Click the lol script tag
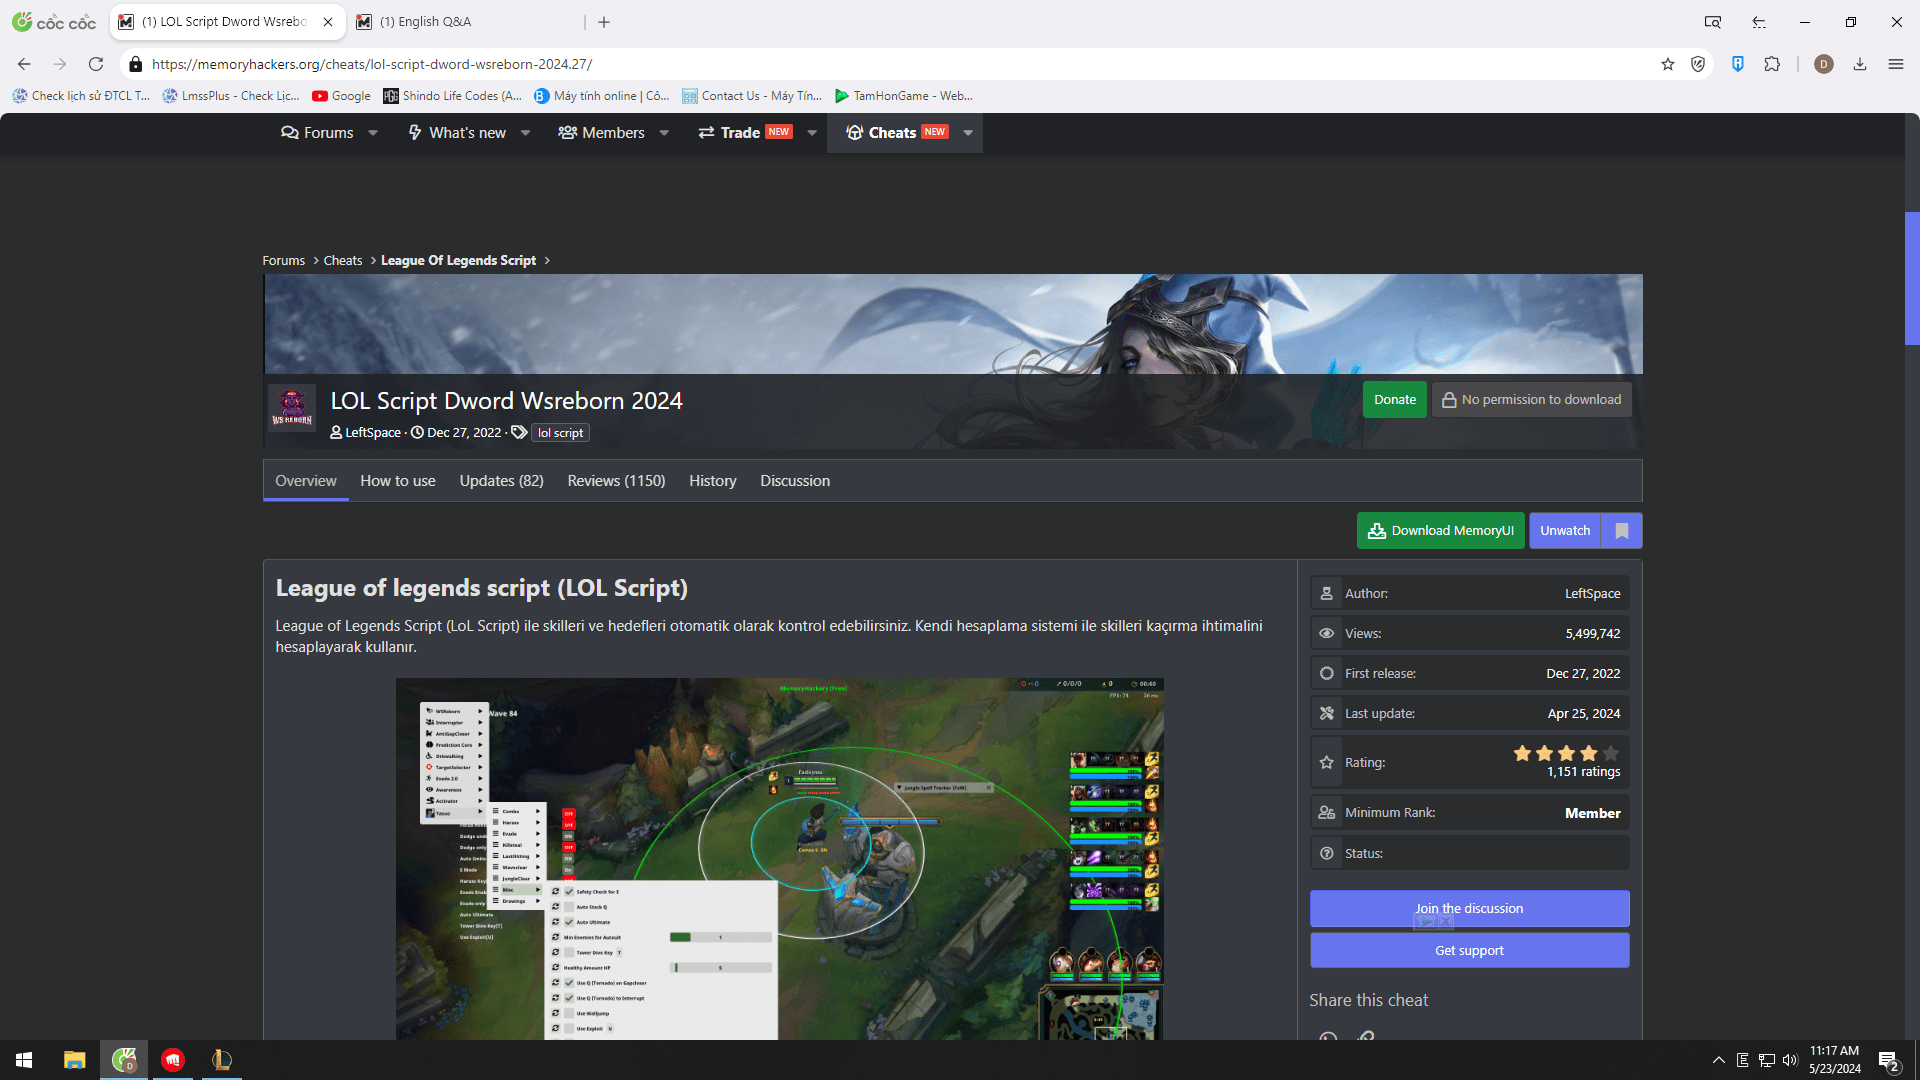 (560, 433)
